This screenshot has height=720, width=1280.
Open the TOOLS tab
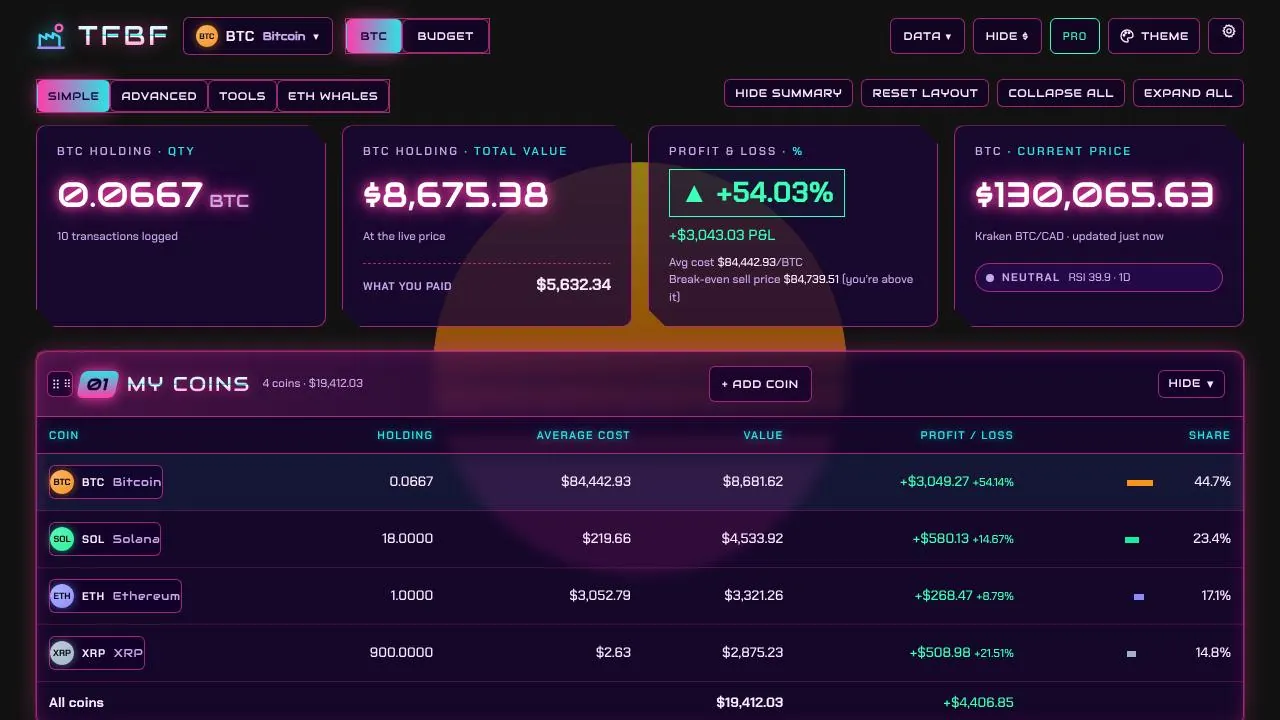click(242, 96)
